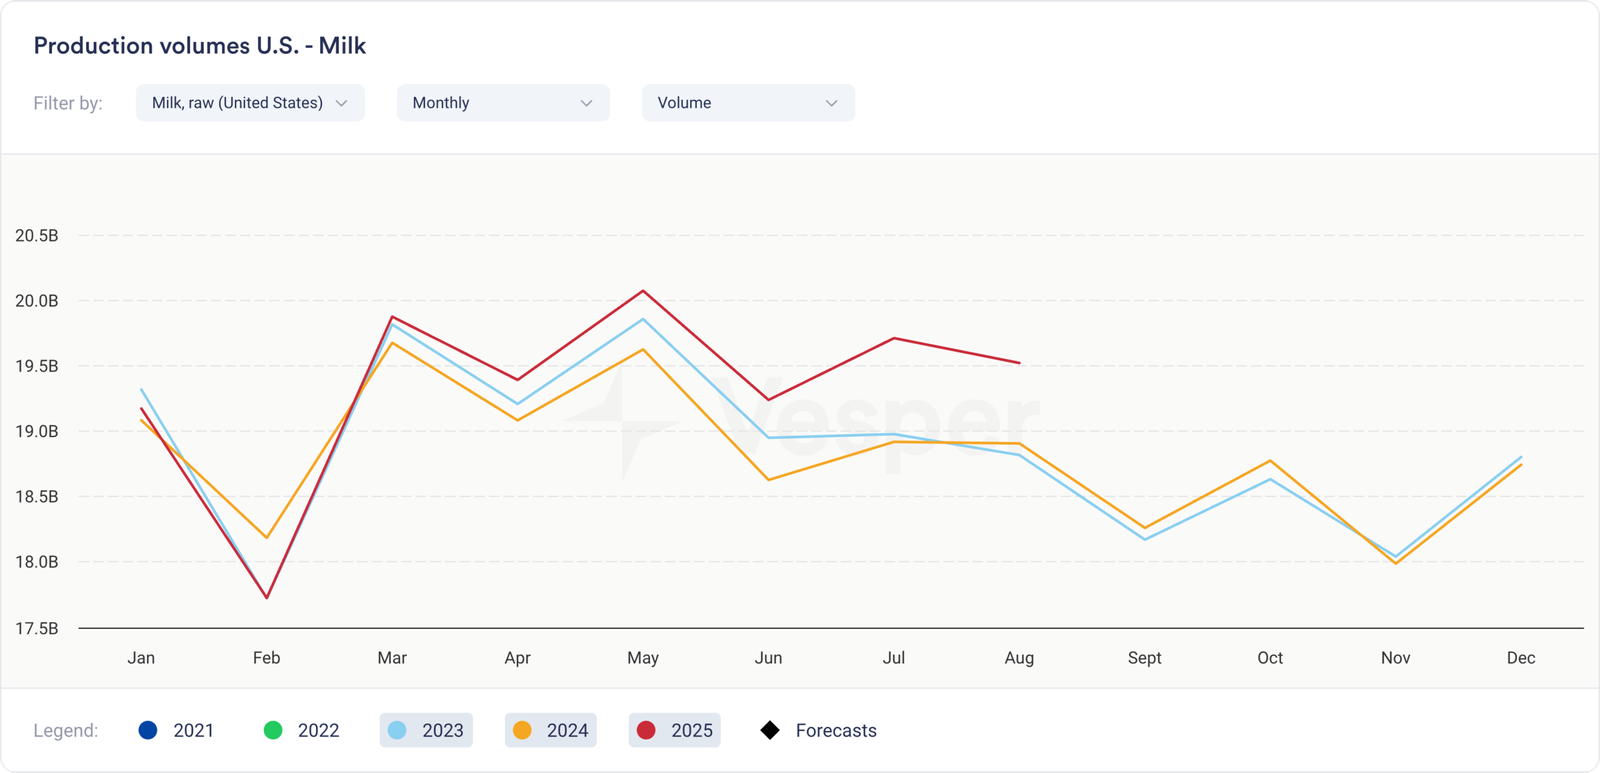Click the red 2025 line's May peak

coord(643,291)
